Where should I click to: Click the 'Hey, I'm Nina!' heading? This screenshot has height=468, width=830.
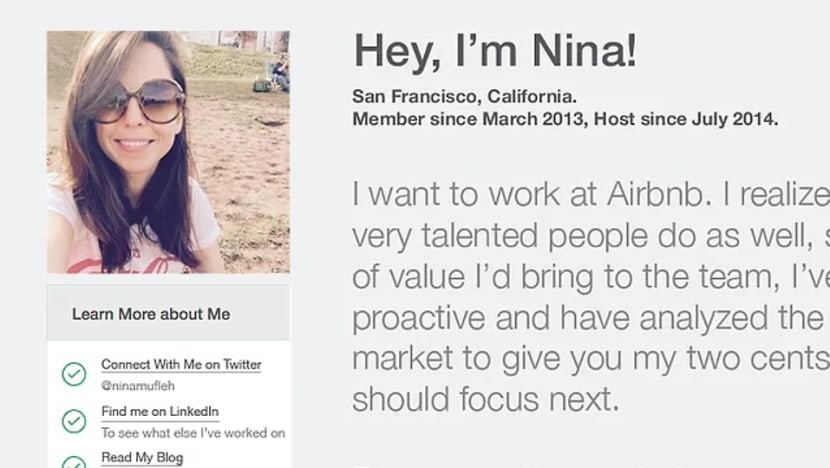tap(495, 51)
